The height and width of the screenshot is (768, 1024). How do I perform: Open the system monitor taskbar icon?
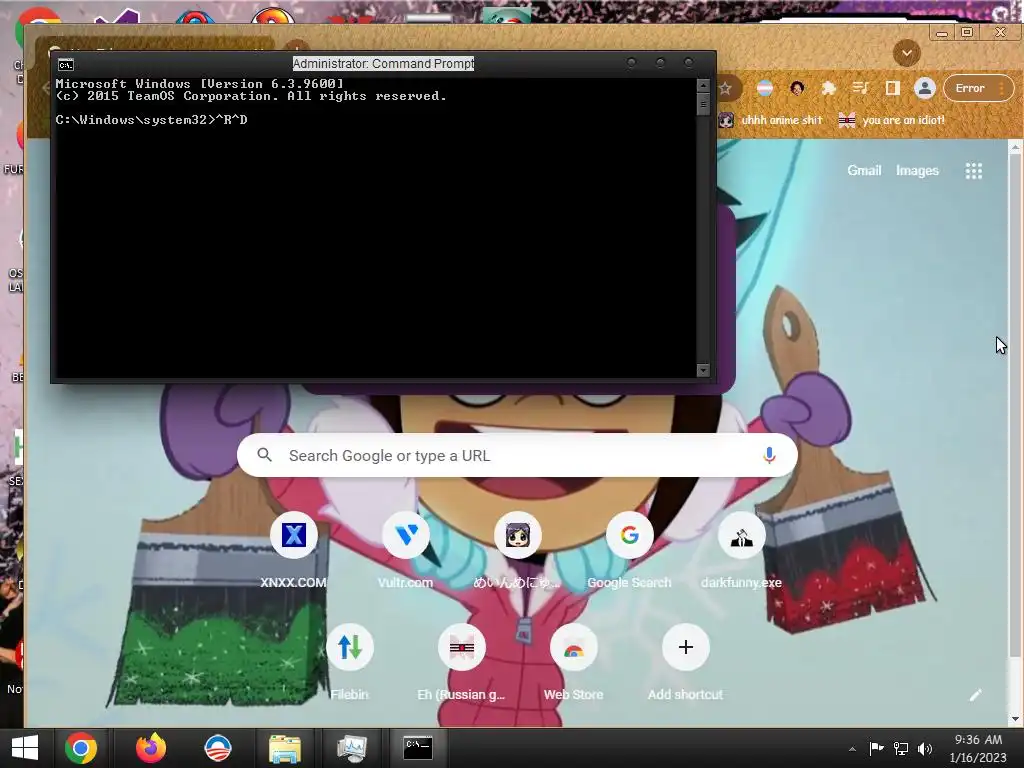click(x=351, y=748)
